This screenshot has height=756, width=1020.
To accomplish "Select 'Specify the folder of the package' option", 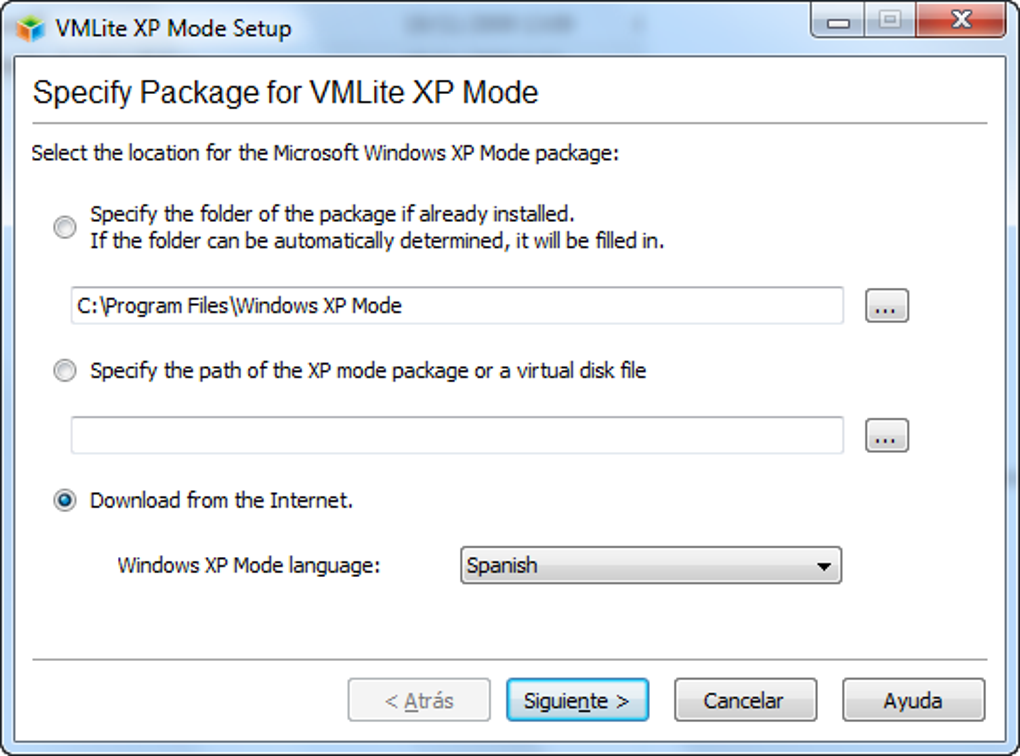I will point(65,228).
